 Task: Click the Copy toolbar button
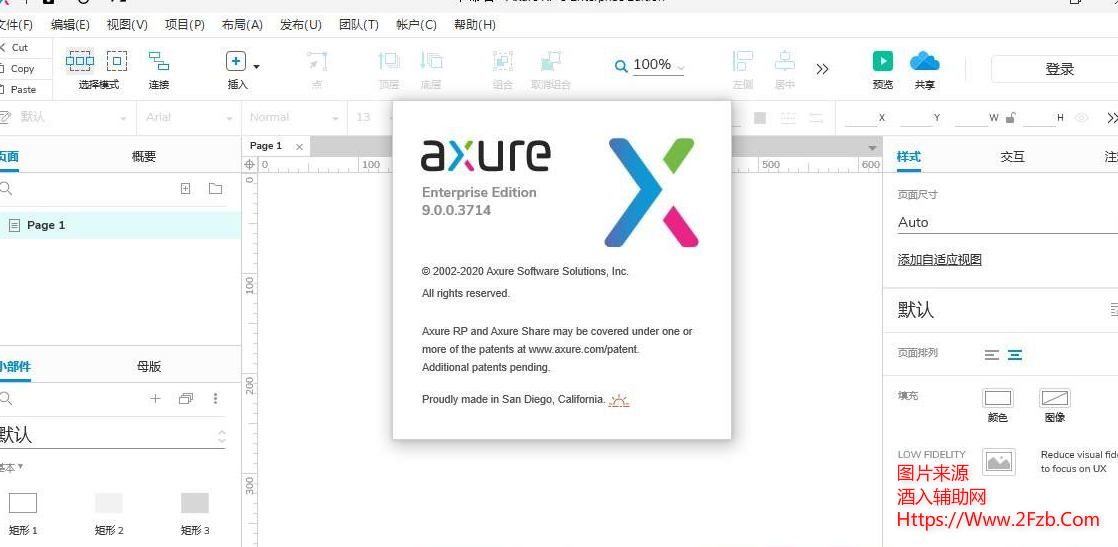[17, 68]
